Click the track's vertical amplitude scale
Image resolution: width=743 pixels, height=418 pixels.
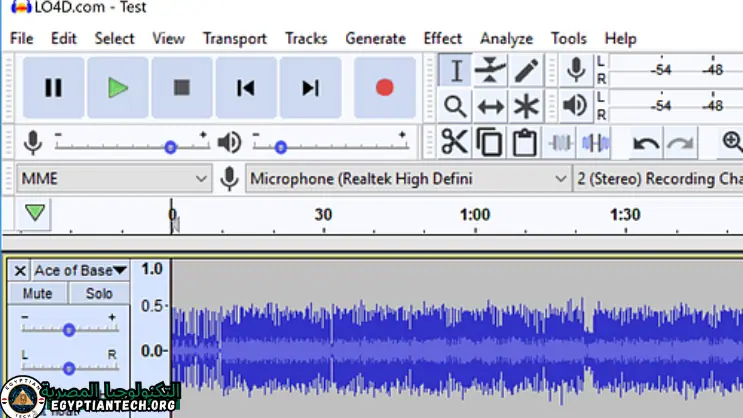point(151,337)
